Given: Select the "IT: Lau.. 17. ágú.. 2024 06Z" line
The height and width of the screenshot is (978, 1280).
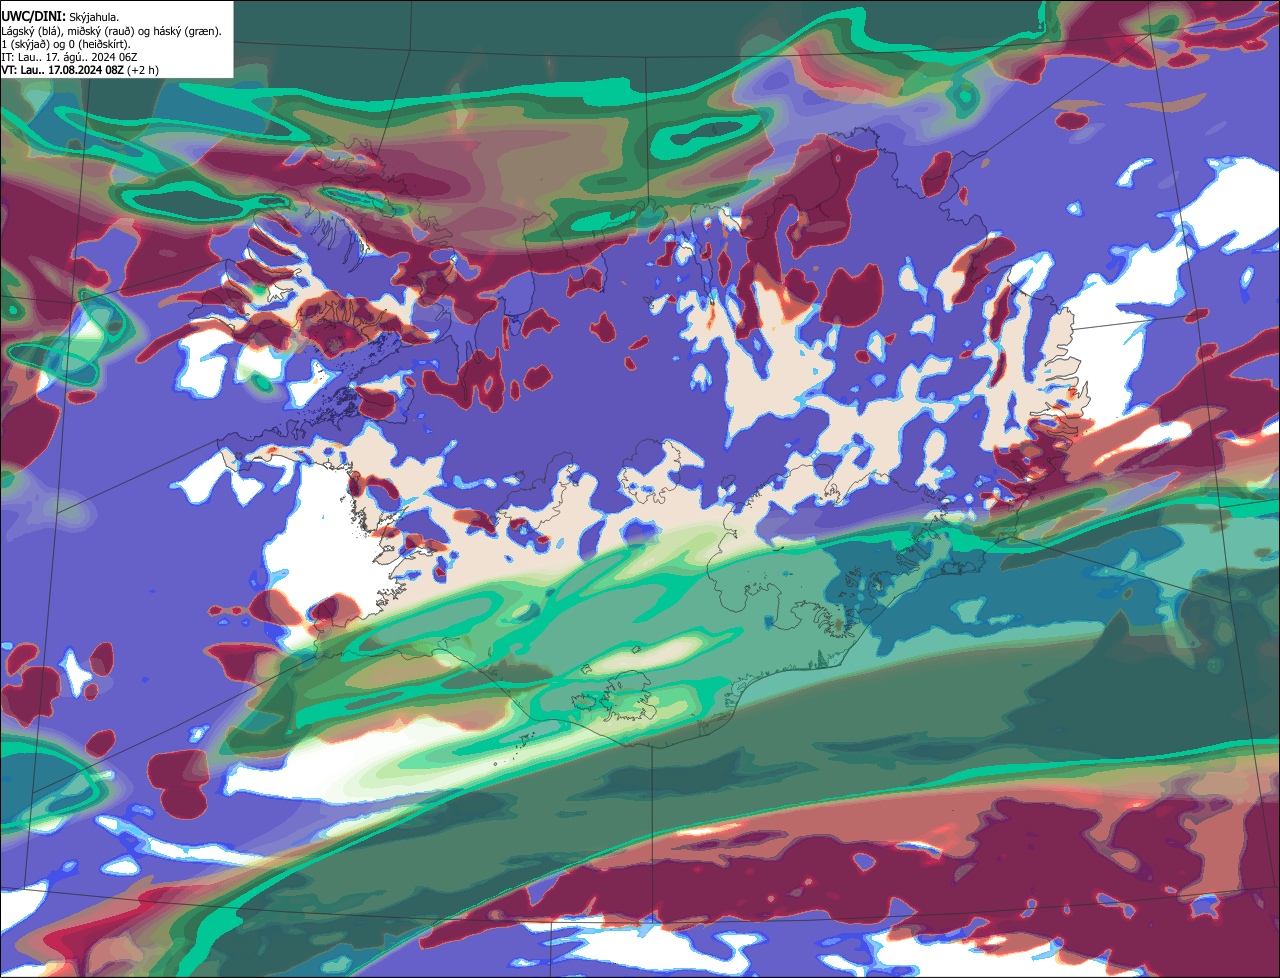Looking at the screenshot, I should [x=70, y=57].
